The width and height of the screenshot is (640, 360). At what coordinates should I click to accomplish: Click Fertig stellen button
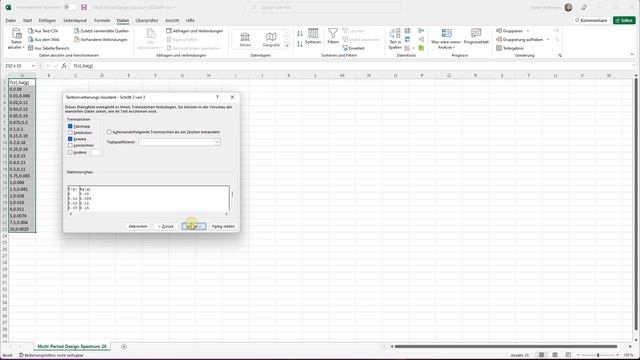coord(223,226)
